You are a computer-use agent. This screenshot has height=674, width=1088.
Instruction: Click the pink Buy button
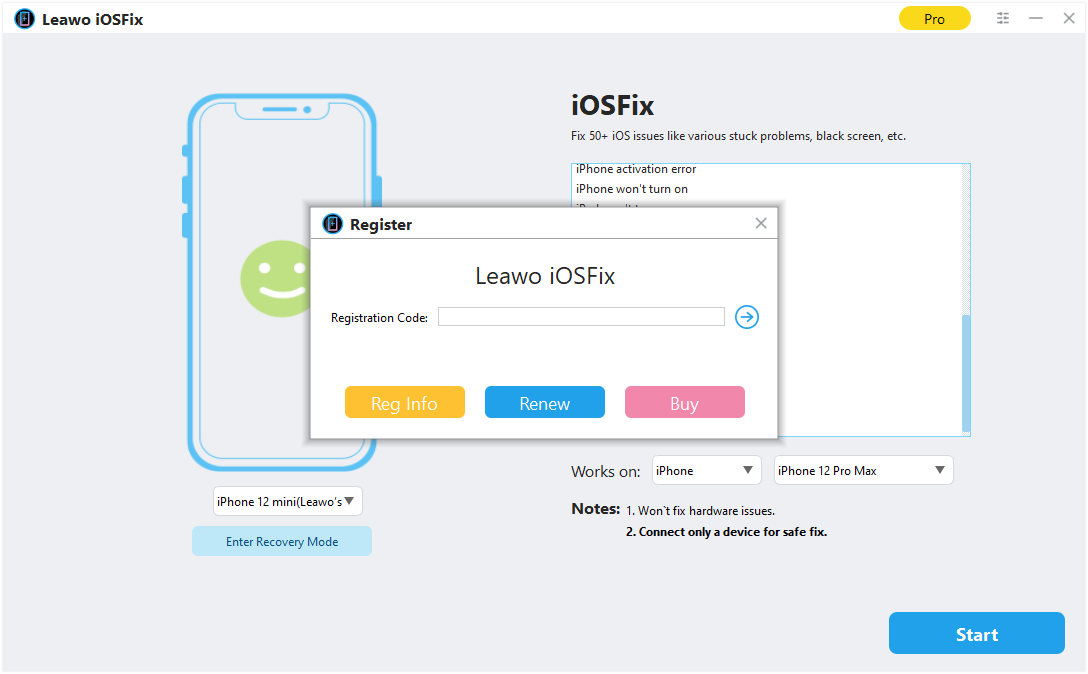685,403
